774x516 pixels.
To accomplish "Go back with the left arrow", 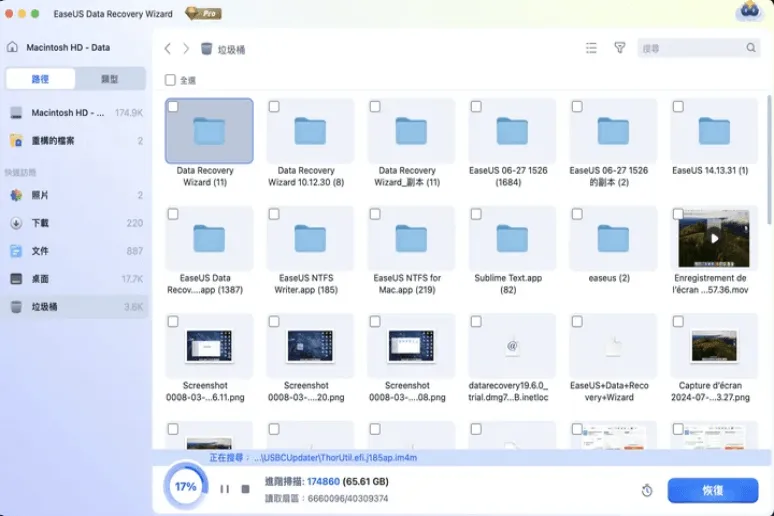I will coord(167,48).
